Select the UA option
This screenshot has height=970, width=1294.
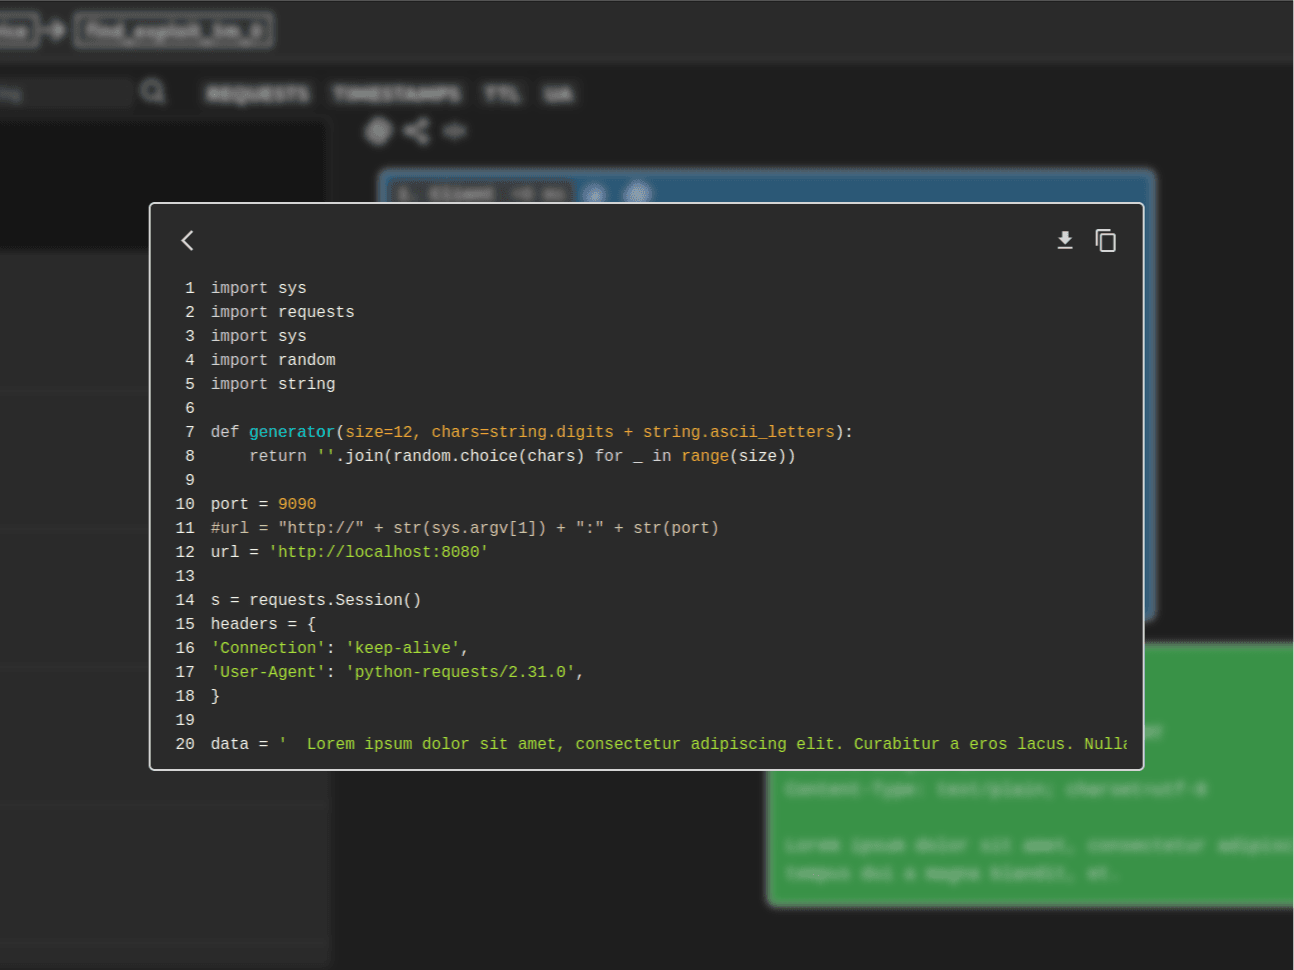click(558, 94)
